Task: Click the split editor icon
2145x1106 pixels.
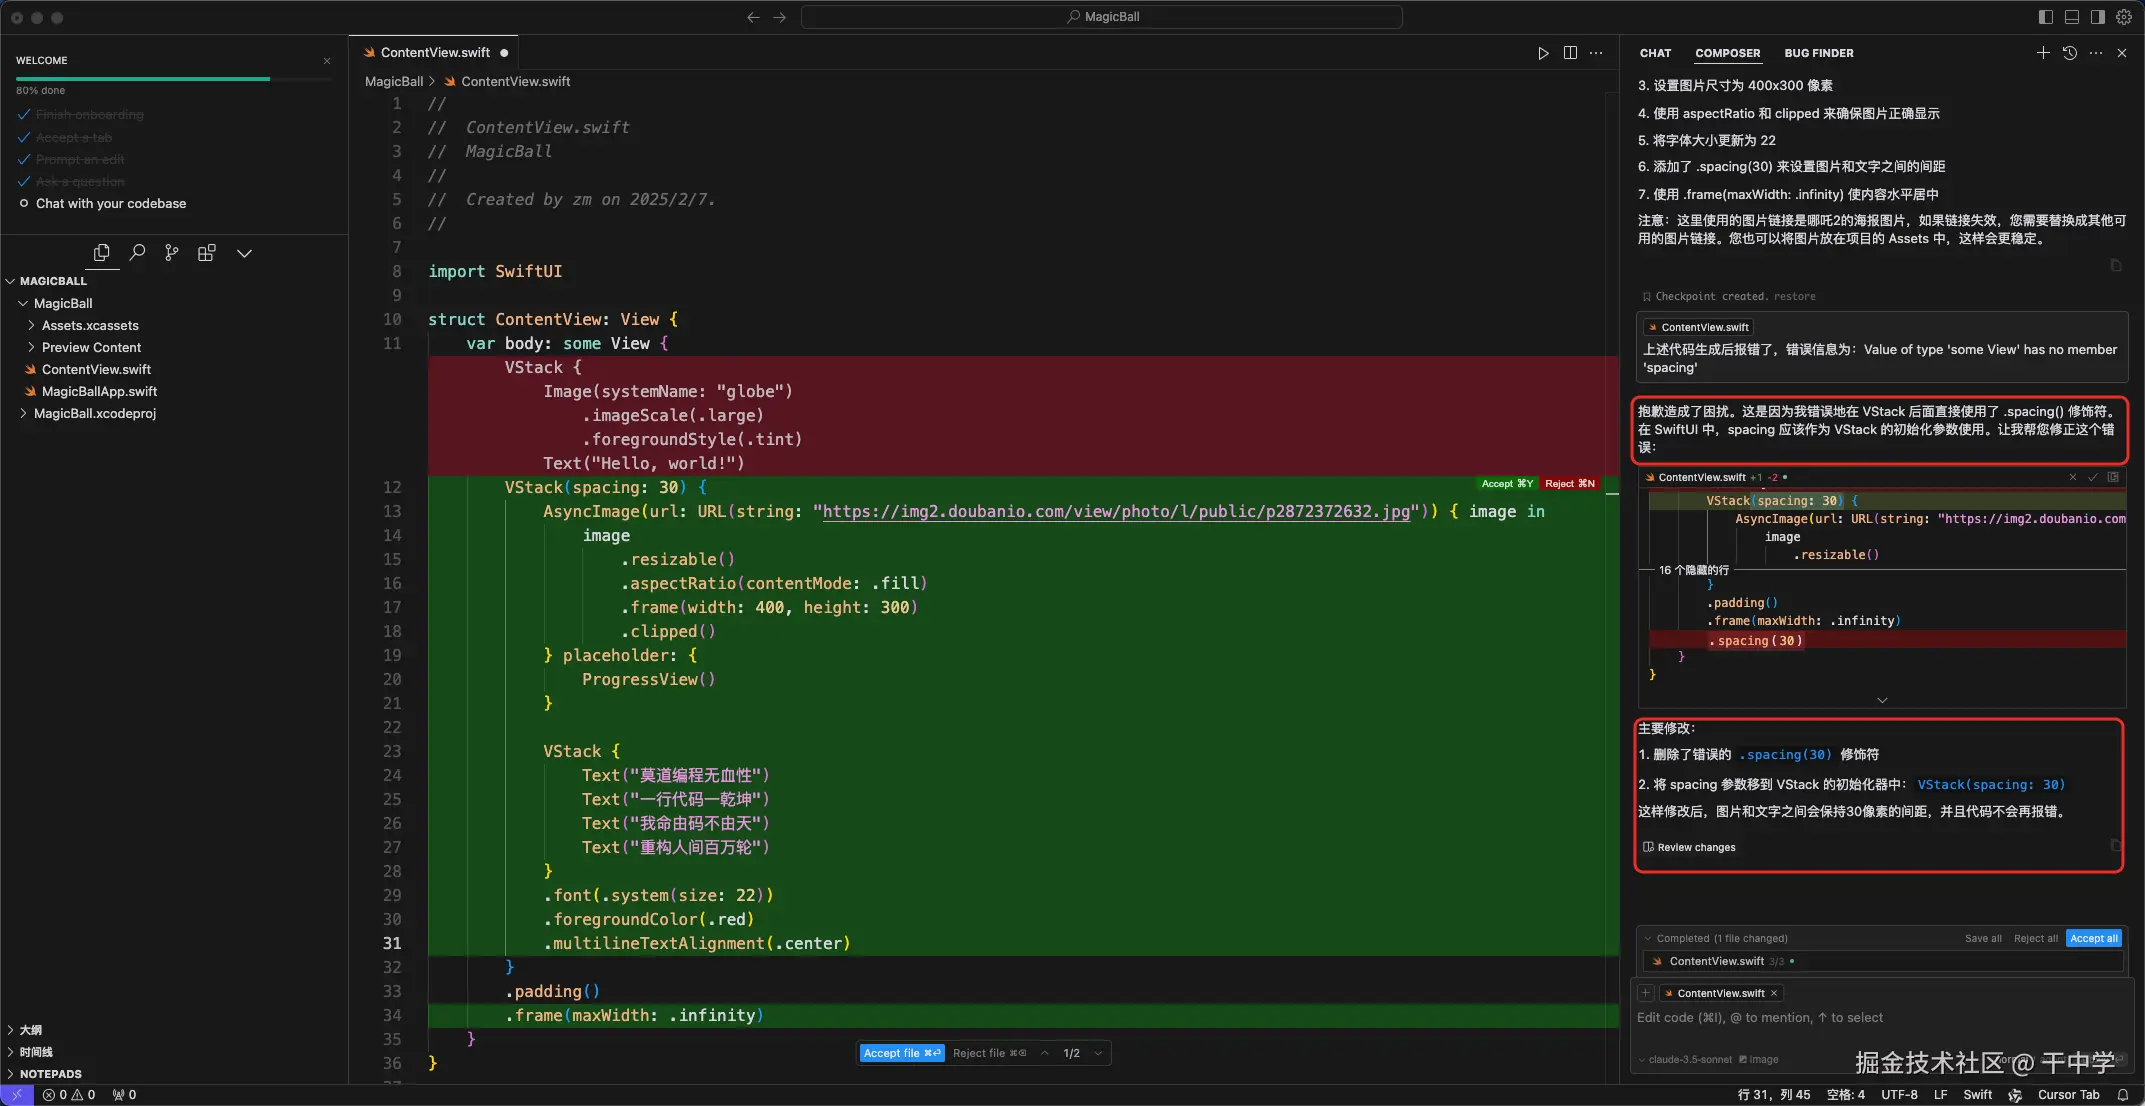Action: 1570,53
